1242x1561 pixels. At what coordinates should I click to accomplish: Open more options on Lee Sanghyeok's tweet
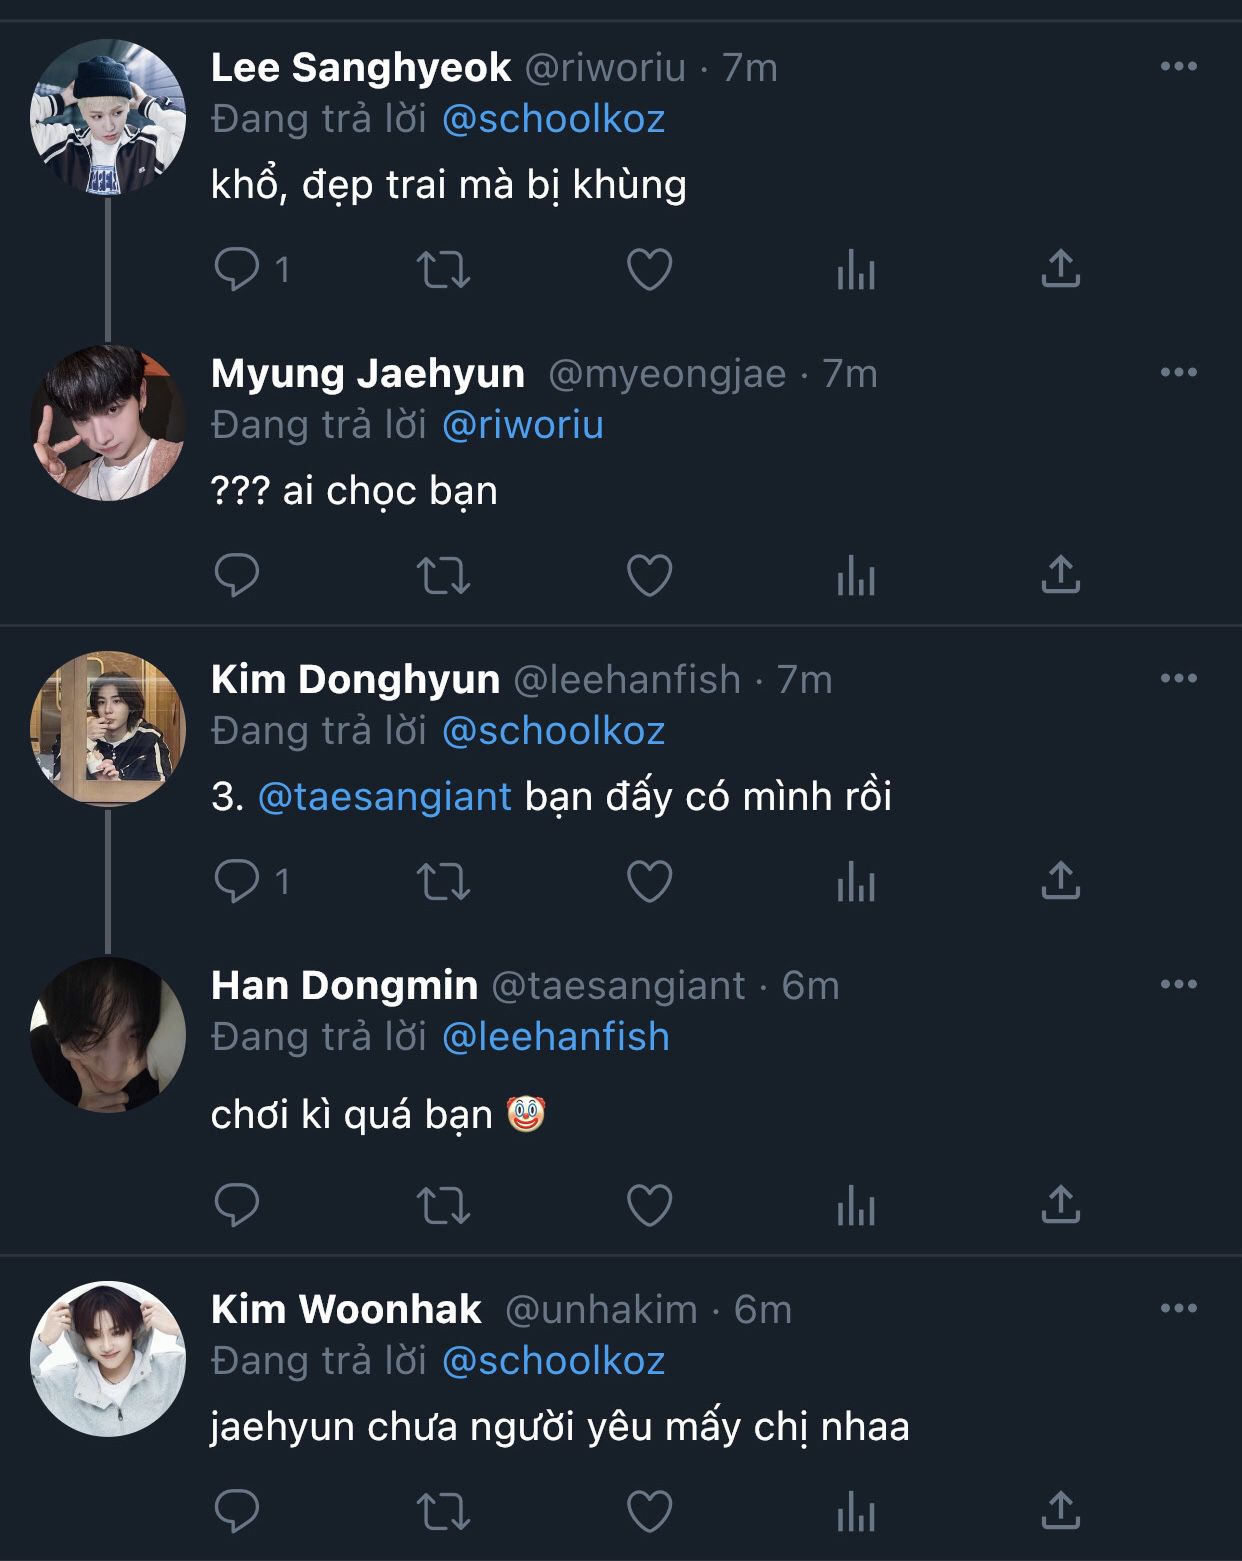(x=1178, y=67)
